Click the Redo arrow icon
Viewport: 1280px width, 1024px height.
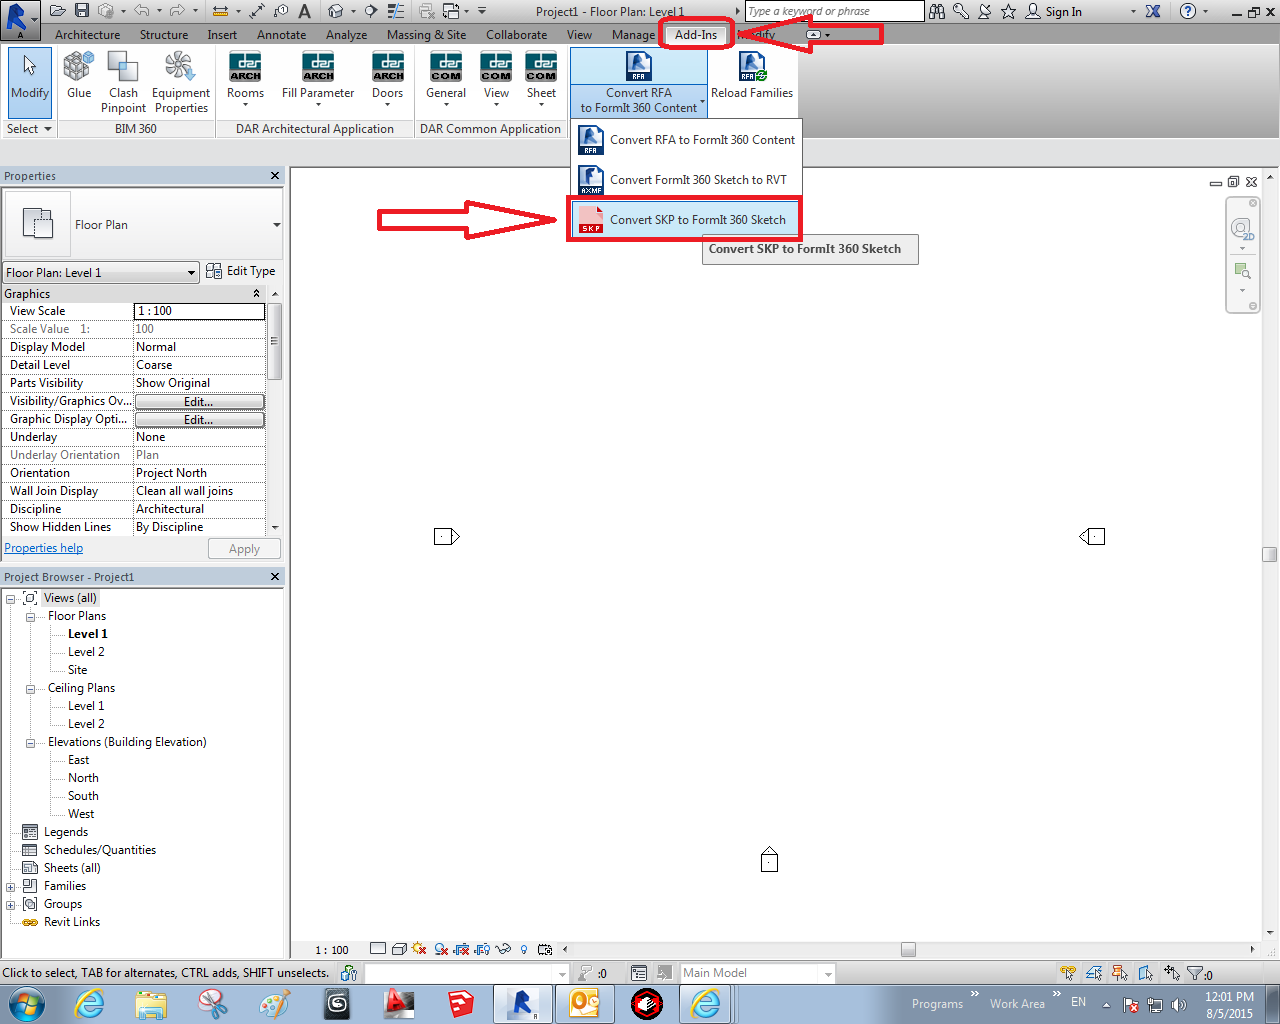click(176, 11)
